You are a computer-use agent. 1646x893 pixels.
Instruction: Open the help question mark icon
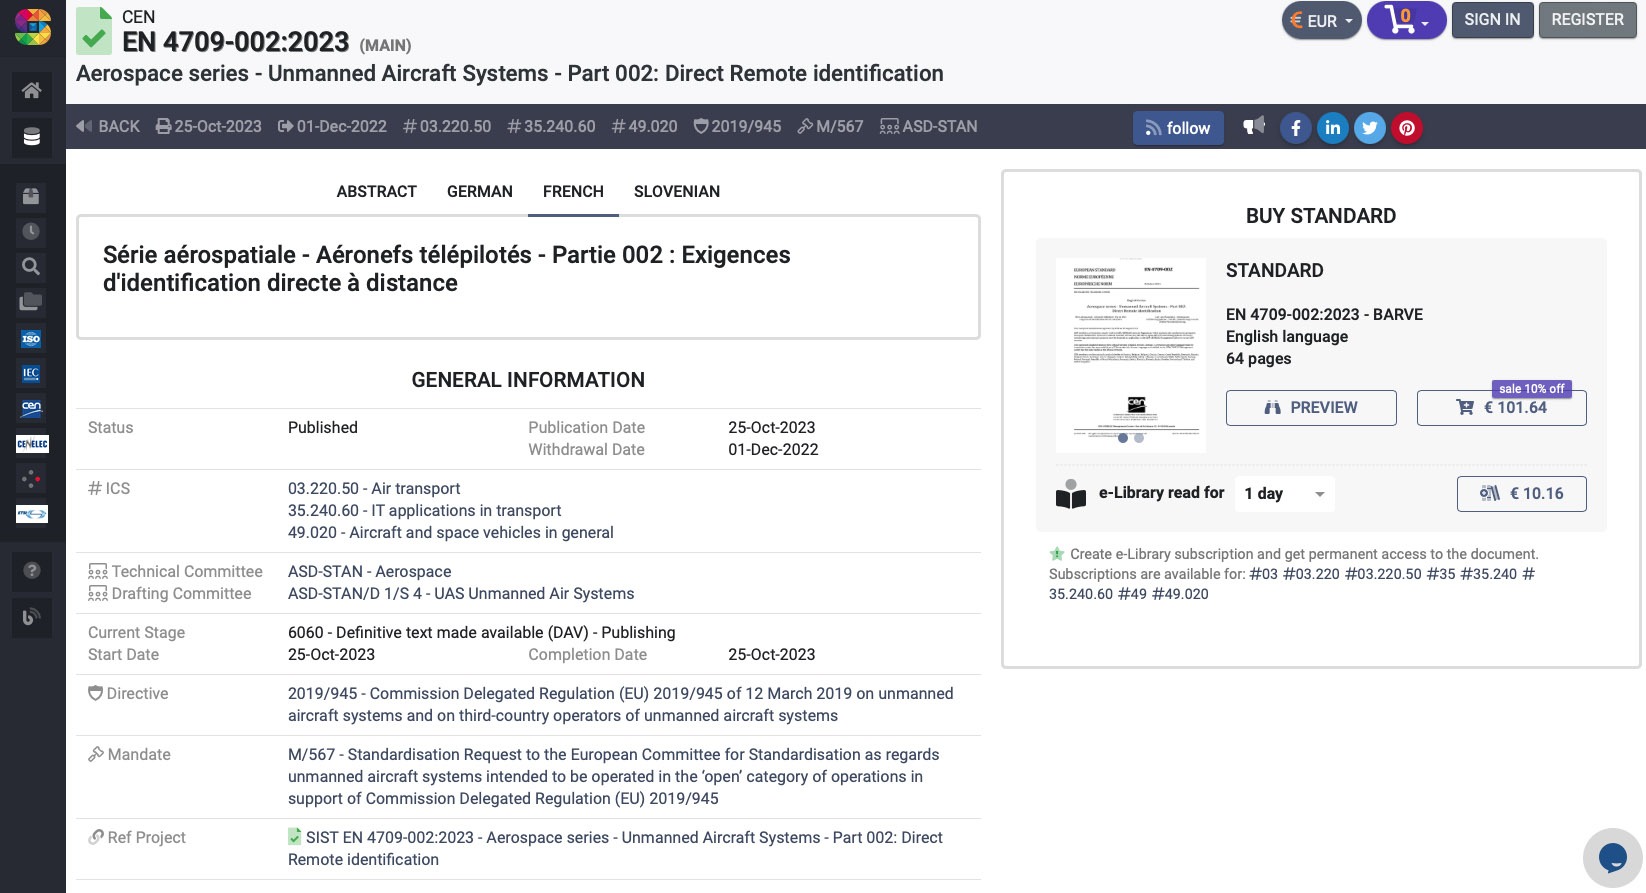(32, 571)
